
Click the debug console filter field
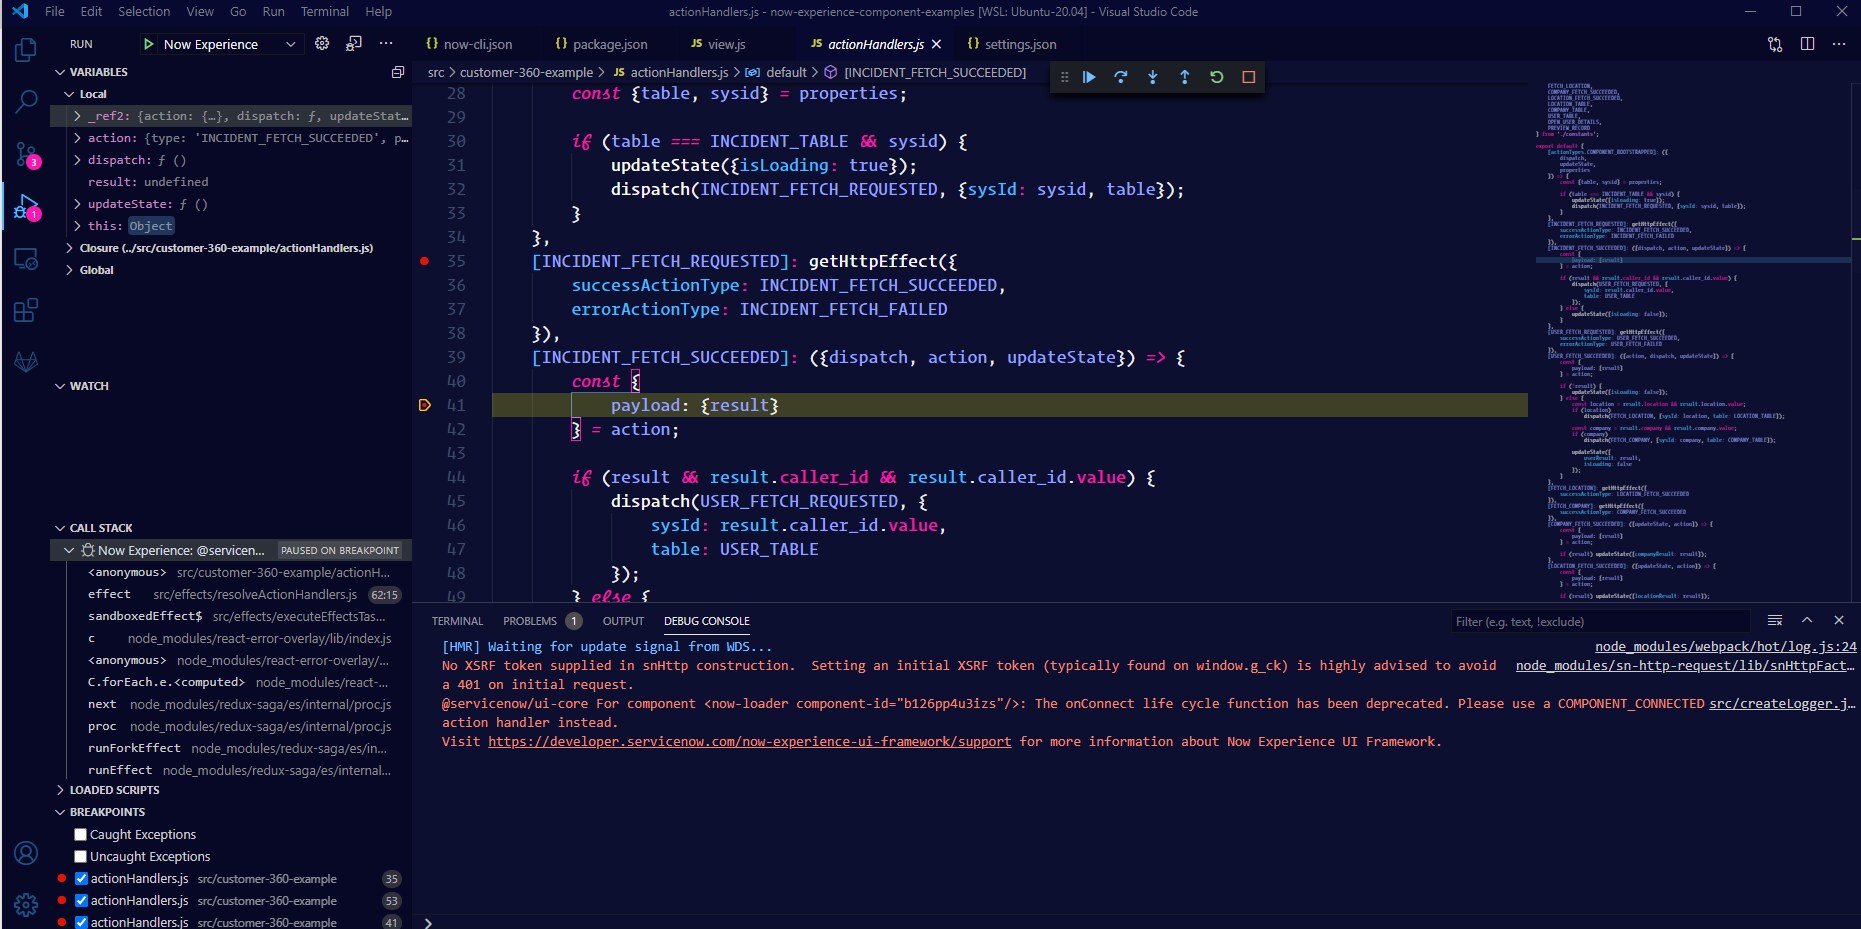(x=1598, y=622)
